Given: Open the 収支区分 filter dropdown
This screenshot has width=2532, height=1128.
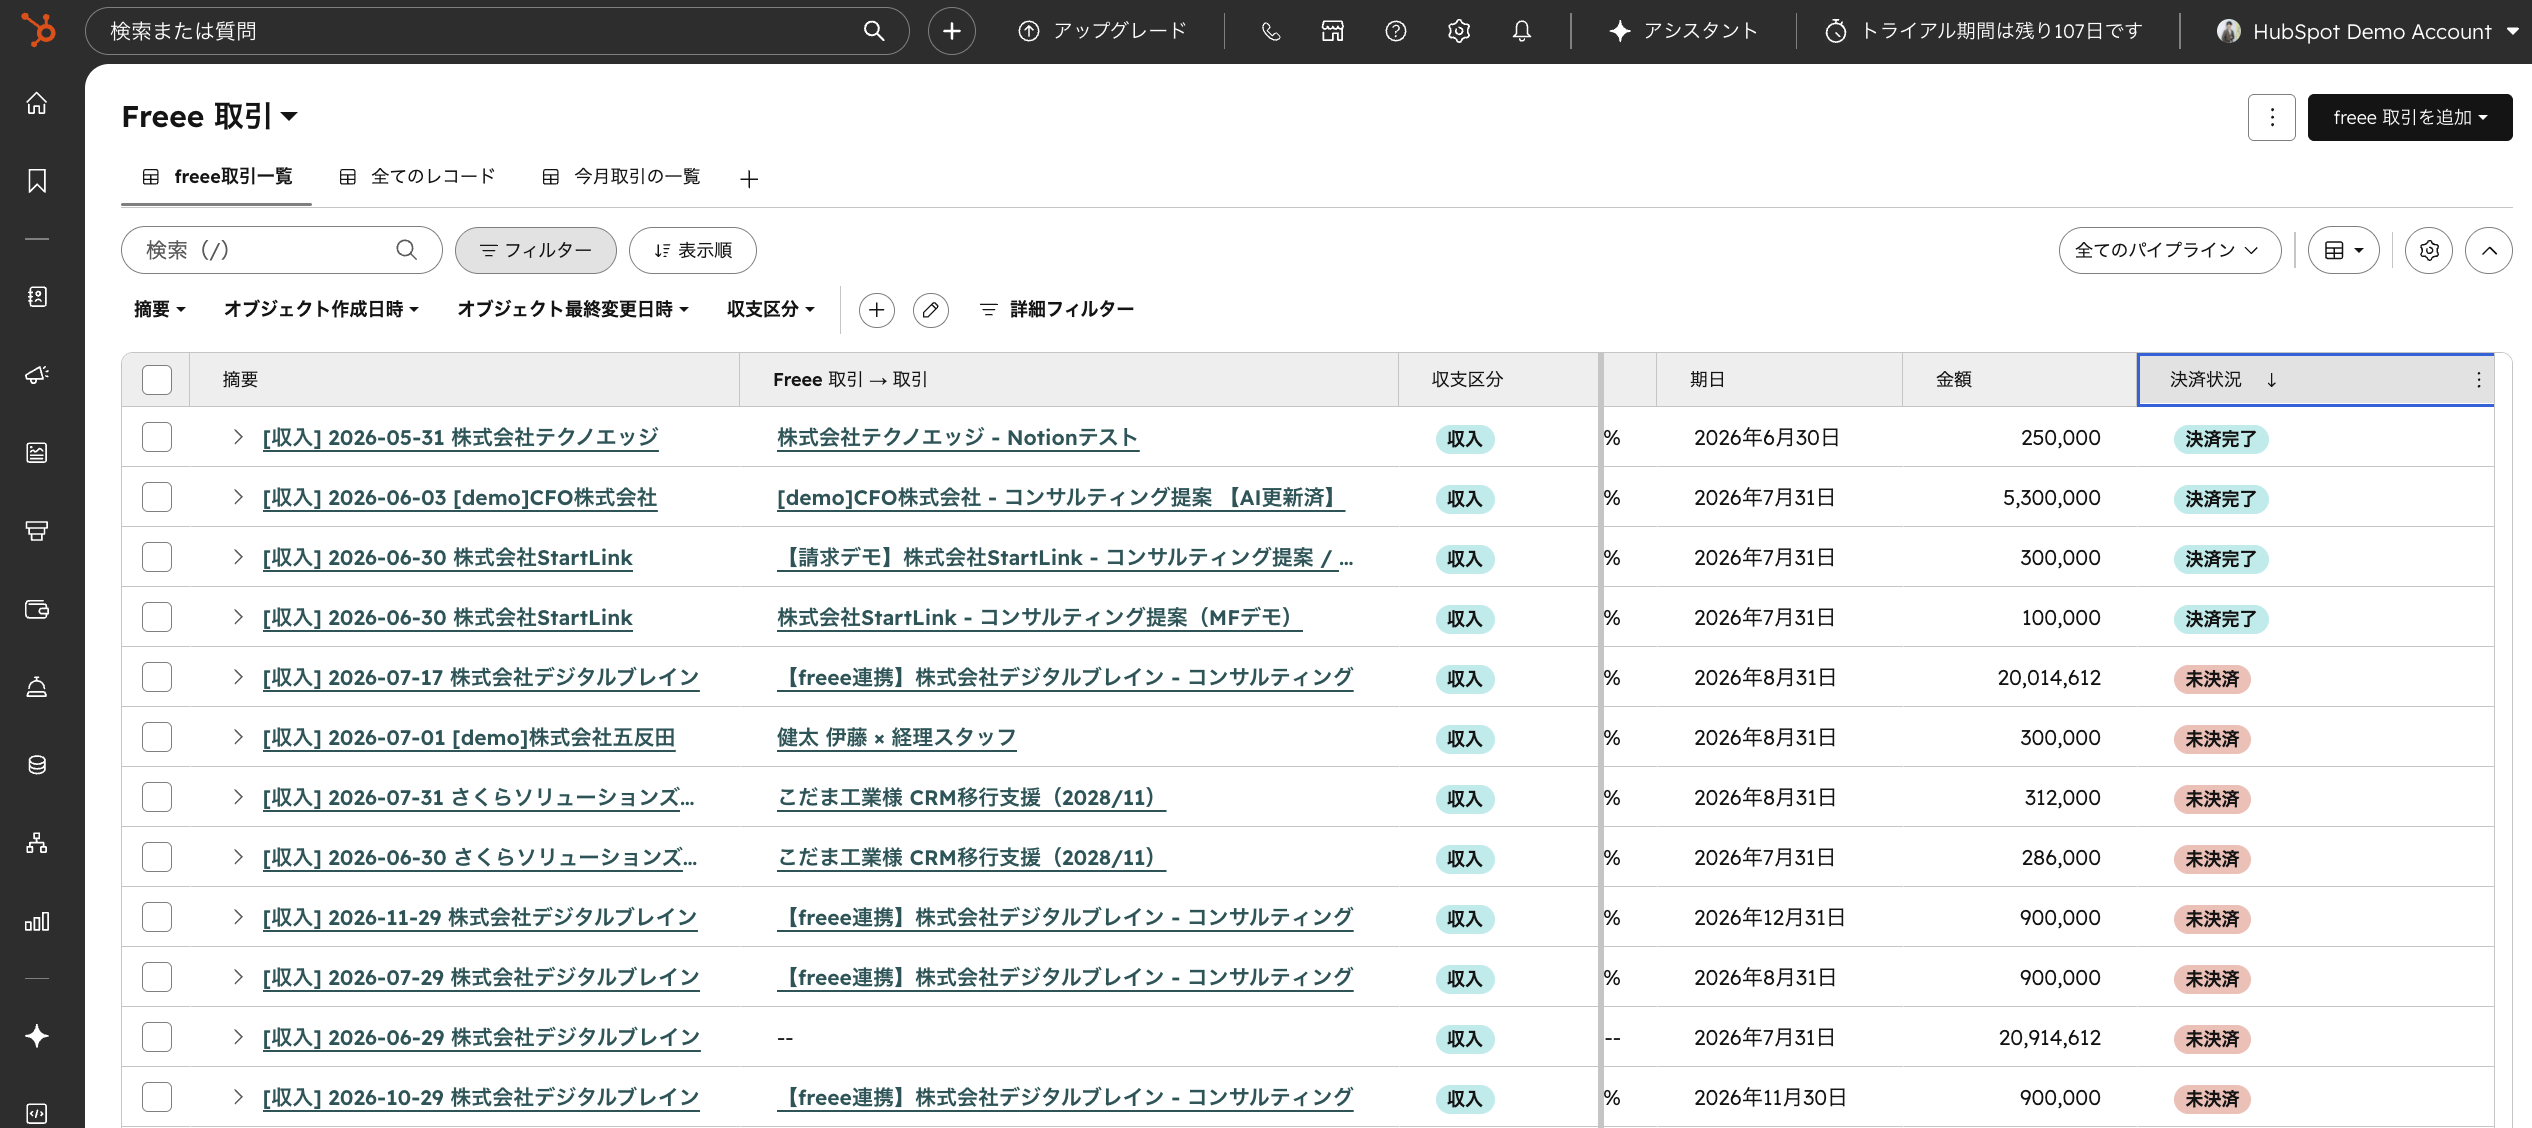Looking at the screenshot, I should click(x=771, y=310).
